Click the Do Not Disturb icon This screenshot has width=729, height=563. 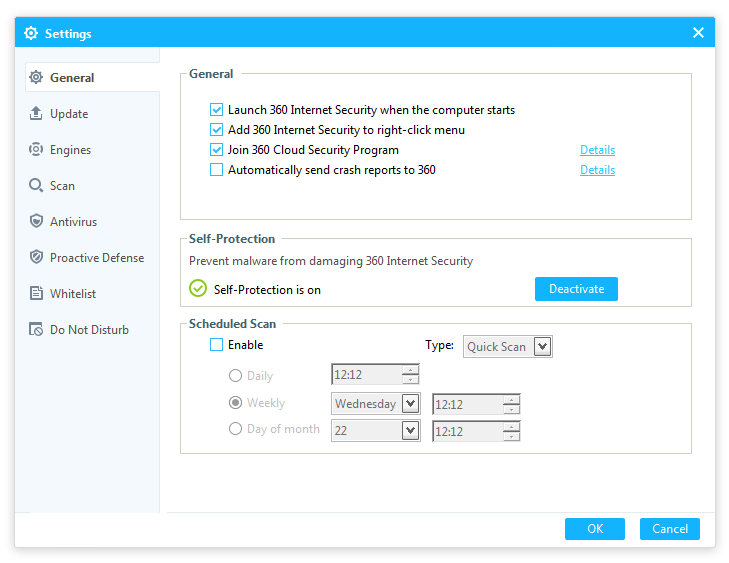(36, 330)
